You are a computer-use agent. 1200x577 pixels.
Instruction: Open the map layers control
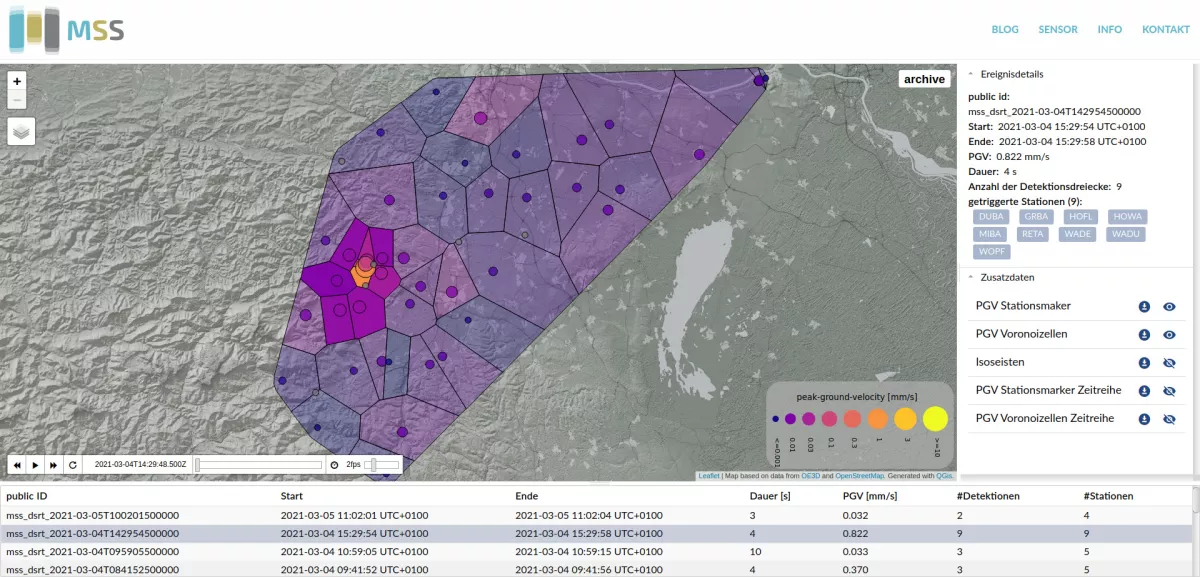click(21, 130)
